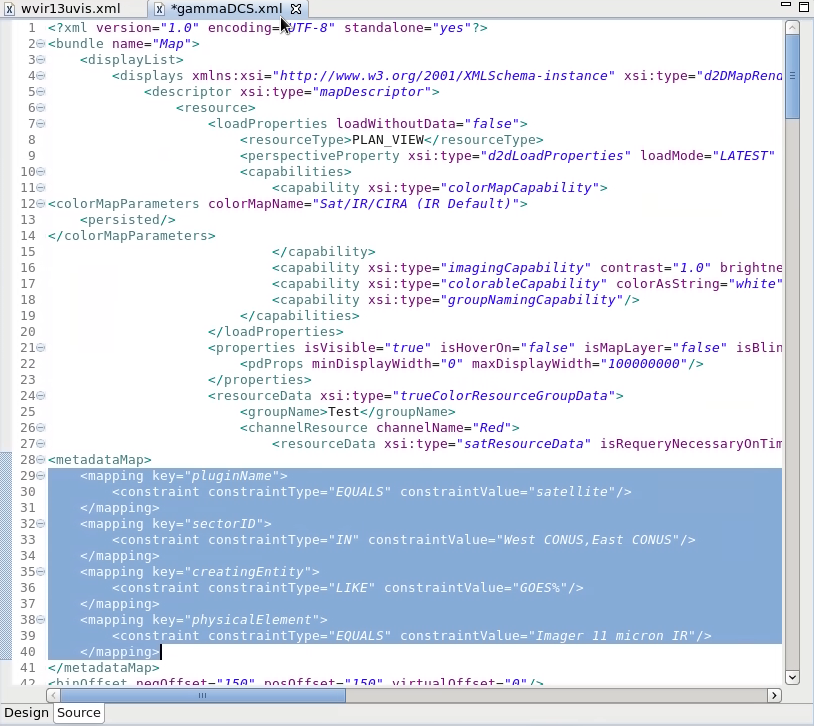Image resolution: width=814 pixels, height=726 pixels.
Task: Click constraintValue Imager 11 micron IR
Action: tap(612, 636)
